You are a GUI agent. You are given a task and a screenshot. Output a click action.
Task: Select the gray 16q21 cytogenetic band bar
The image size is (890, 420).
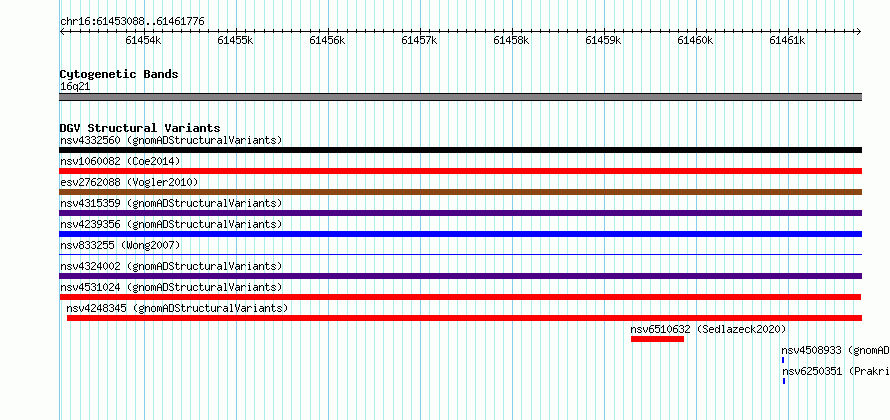tap(460, 97)
